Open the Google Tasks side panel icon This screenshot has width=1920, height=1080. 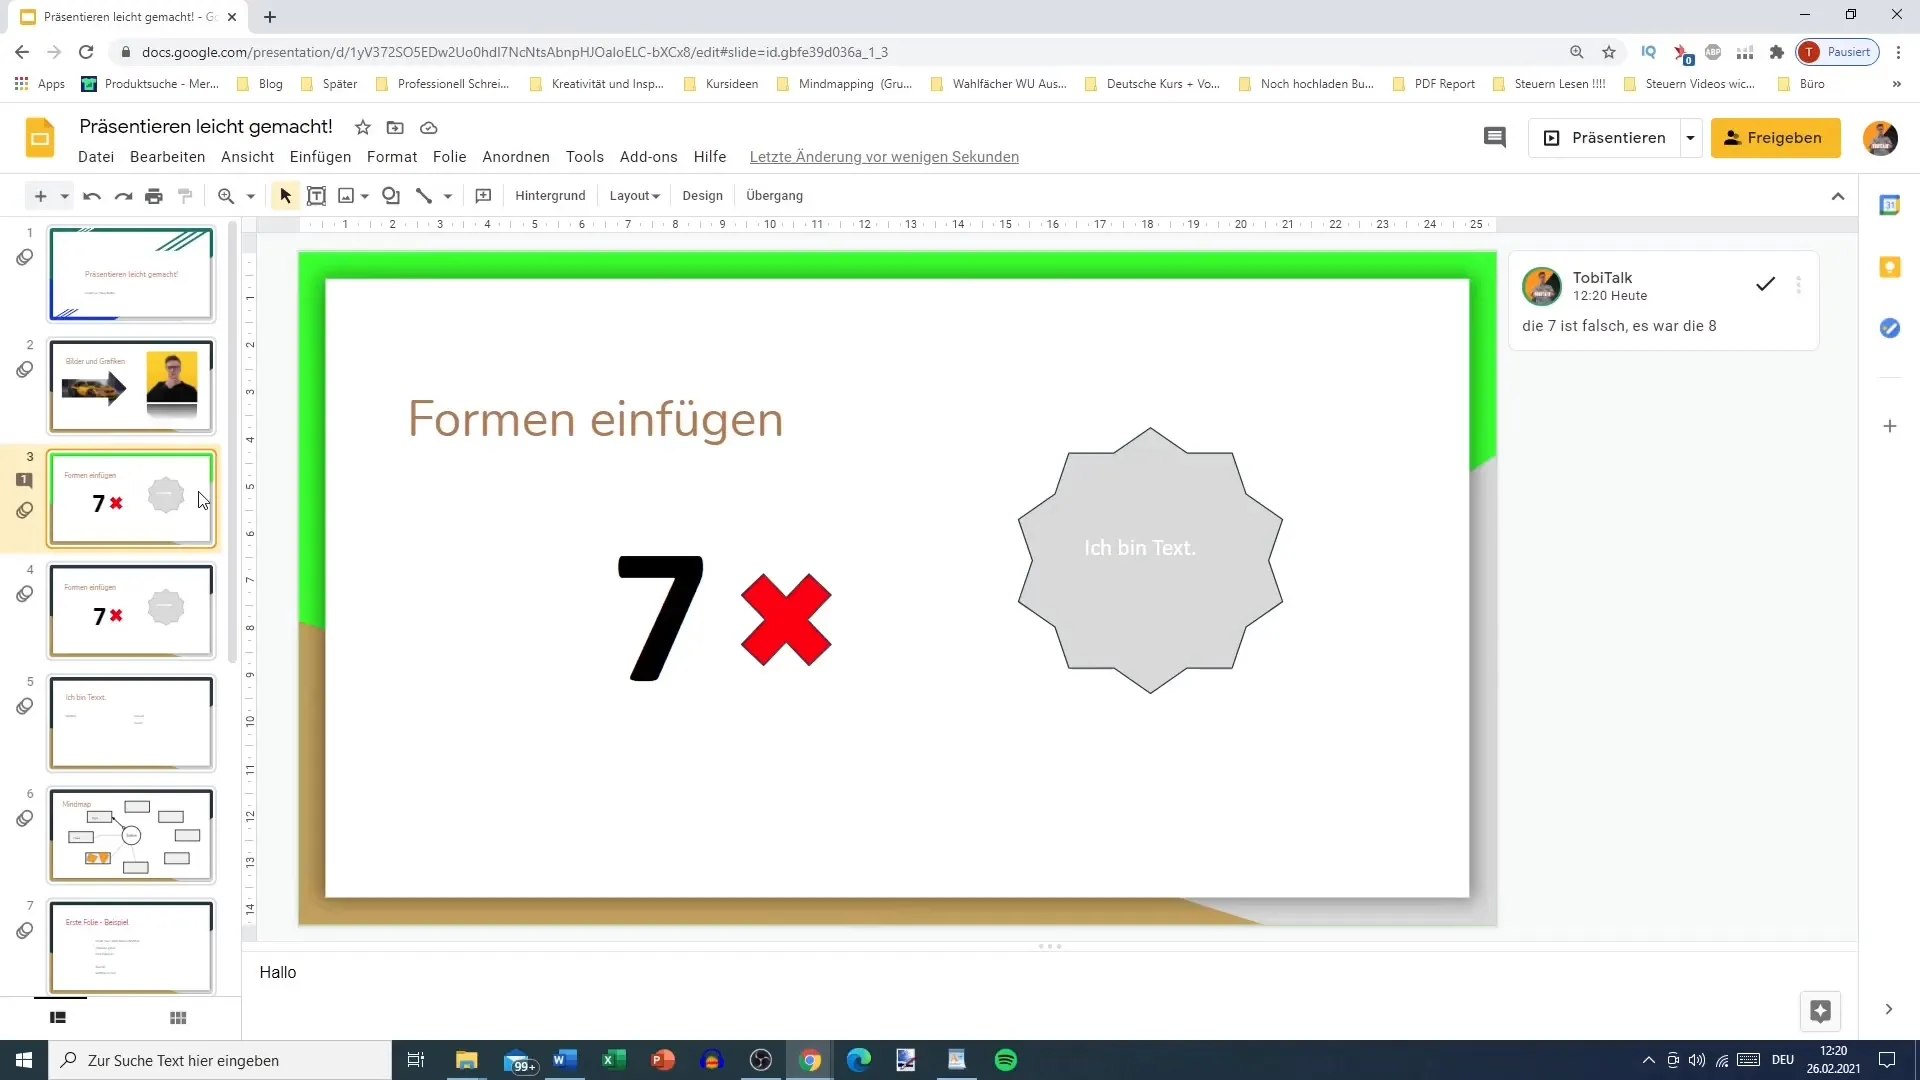tap(1889, 328)
